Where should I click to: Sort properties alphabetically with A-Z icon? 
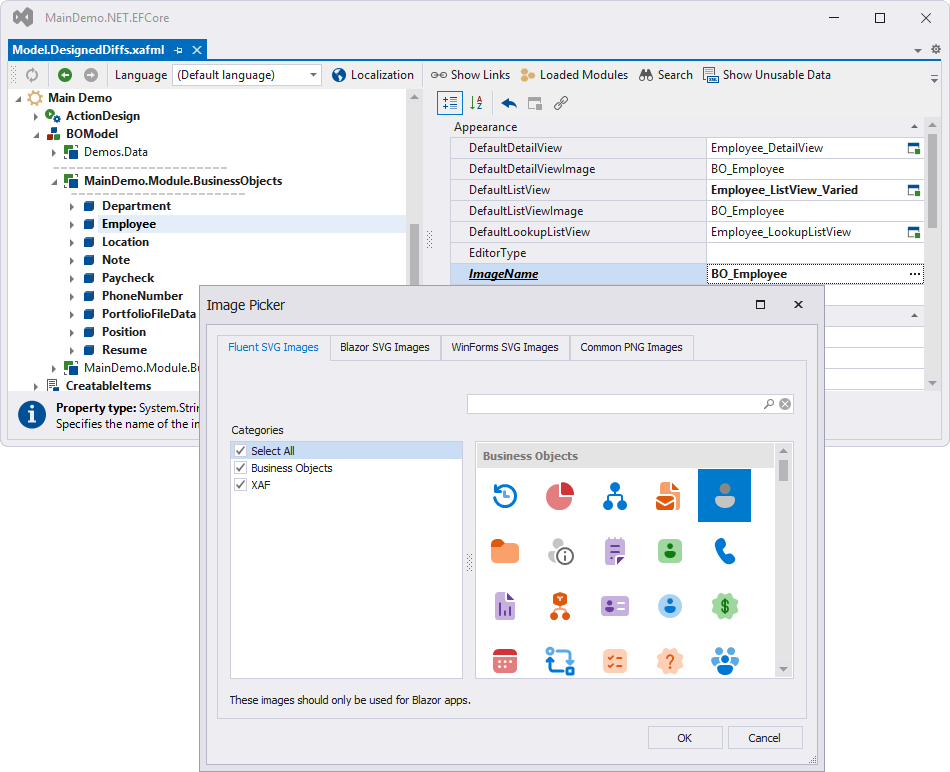coord(476,103)
